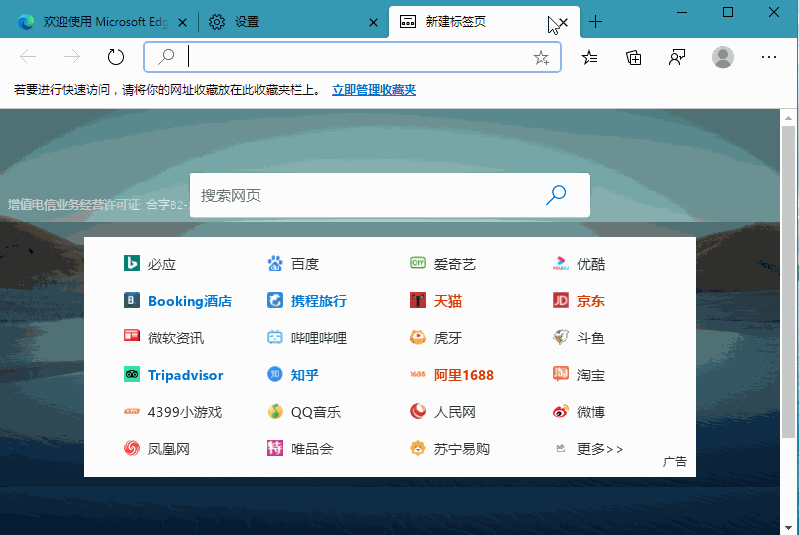
Task: Click the iQIYI 爱奇艺 icon
Action: click(x=418, y=263)
